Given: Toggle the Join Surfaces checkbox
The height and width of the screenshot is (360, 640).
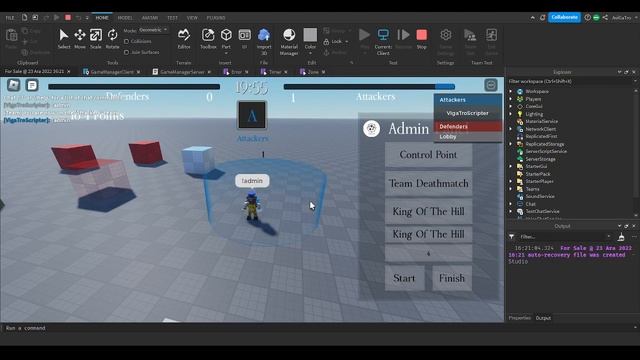Looking at the screenshot, I should click(x=126, y=52).
